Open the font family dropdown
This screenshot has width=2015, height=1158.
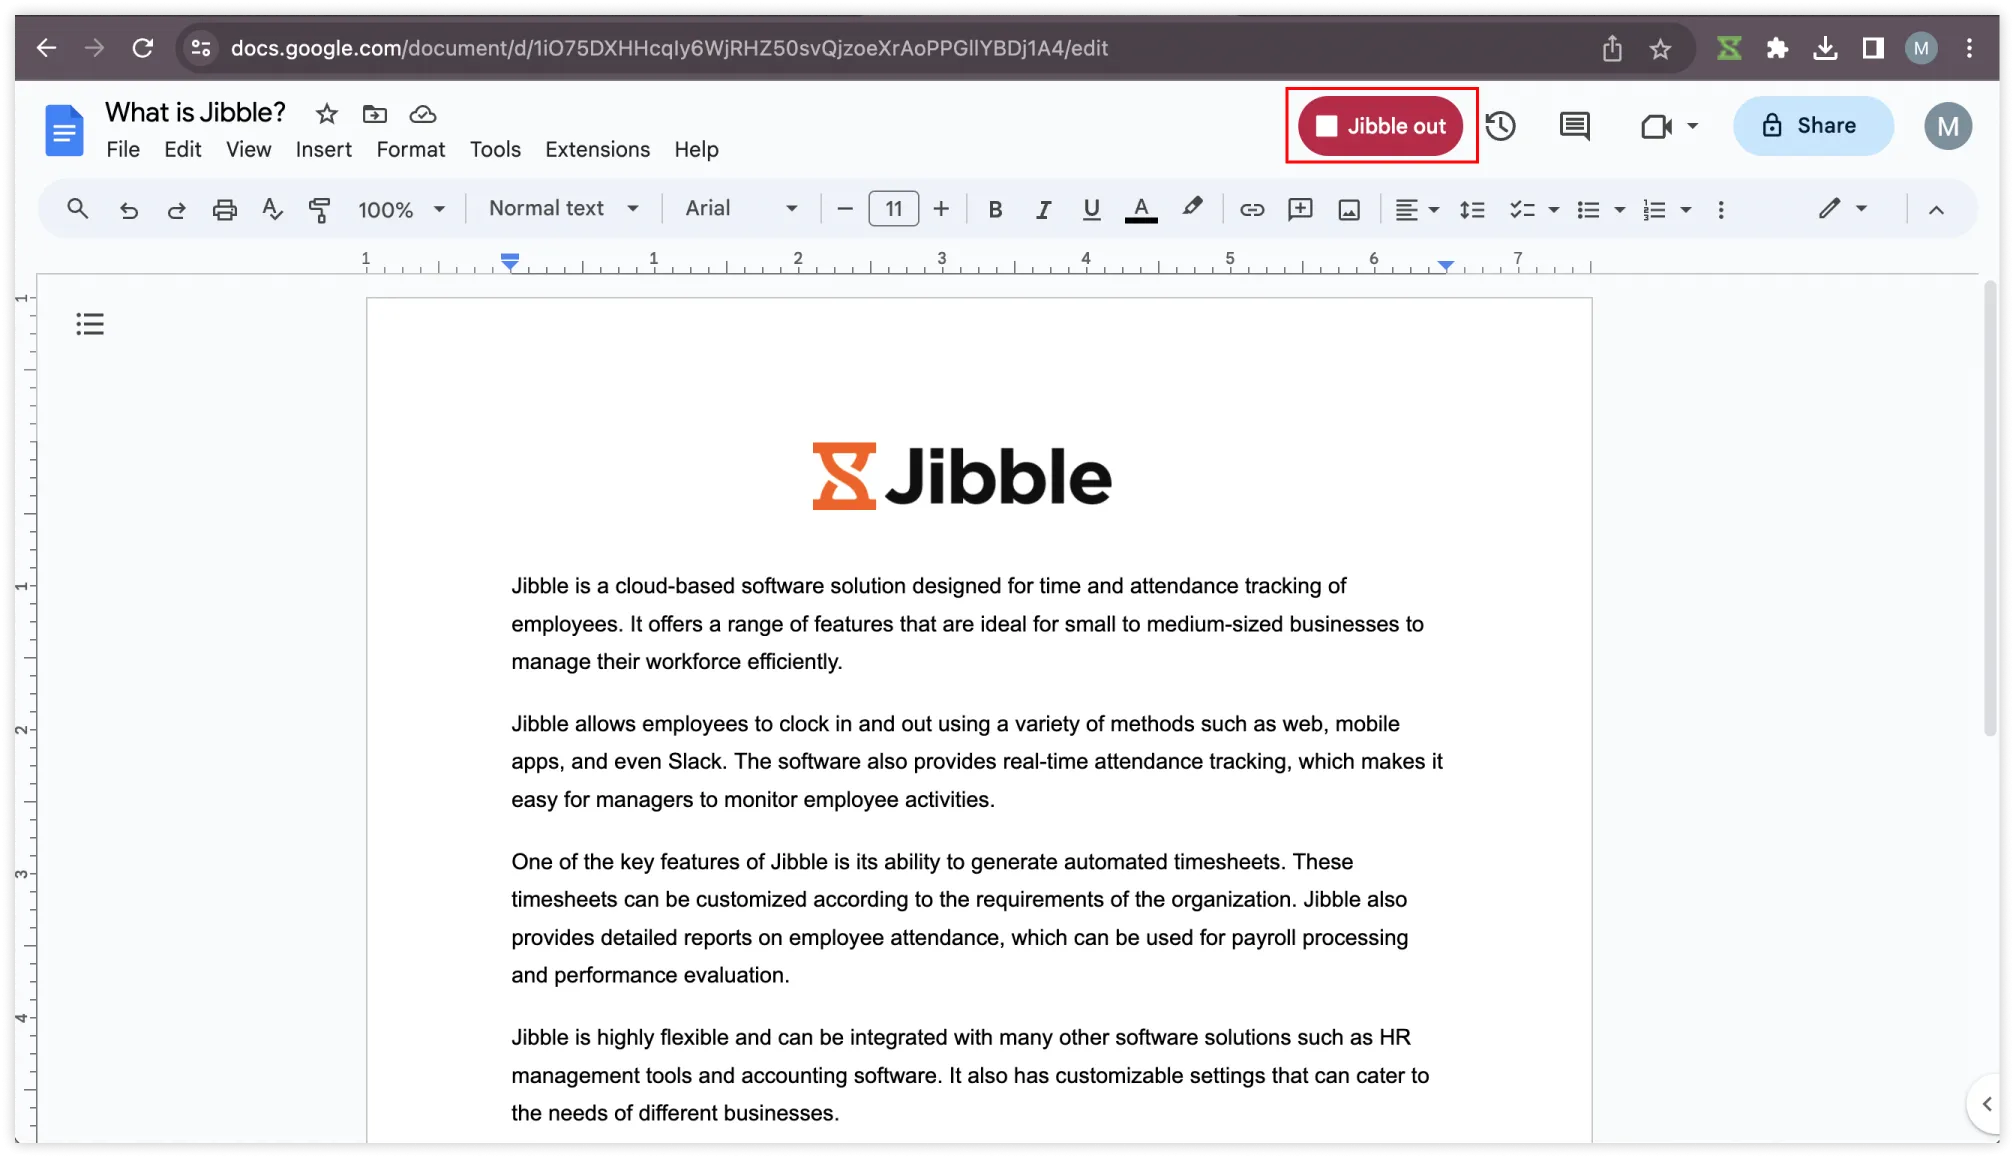pos(740,208)
